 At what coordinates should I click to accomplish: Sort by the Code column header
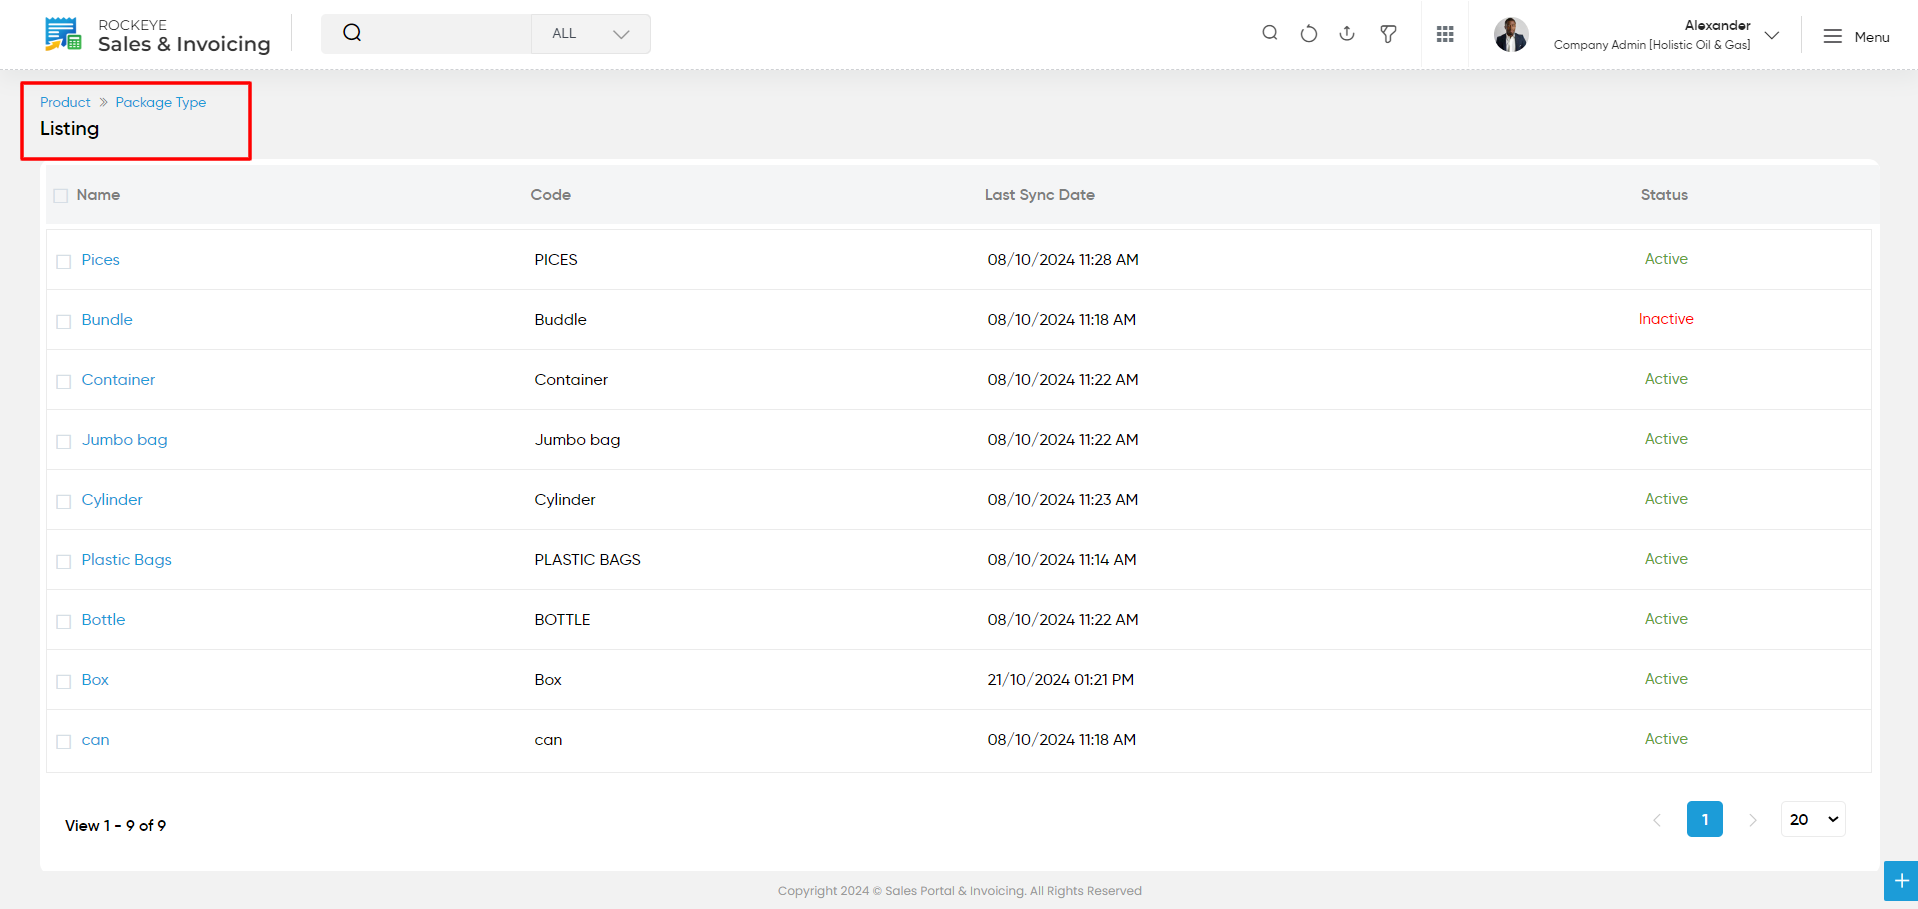(x=551, y=195)
